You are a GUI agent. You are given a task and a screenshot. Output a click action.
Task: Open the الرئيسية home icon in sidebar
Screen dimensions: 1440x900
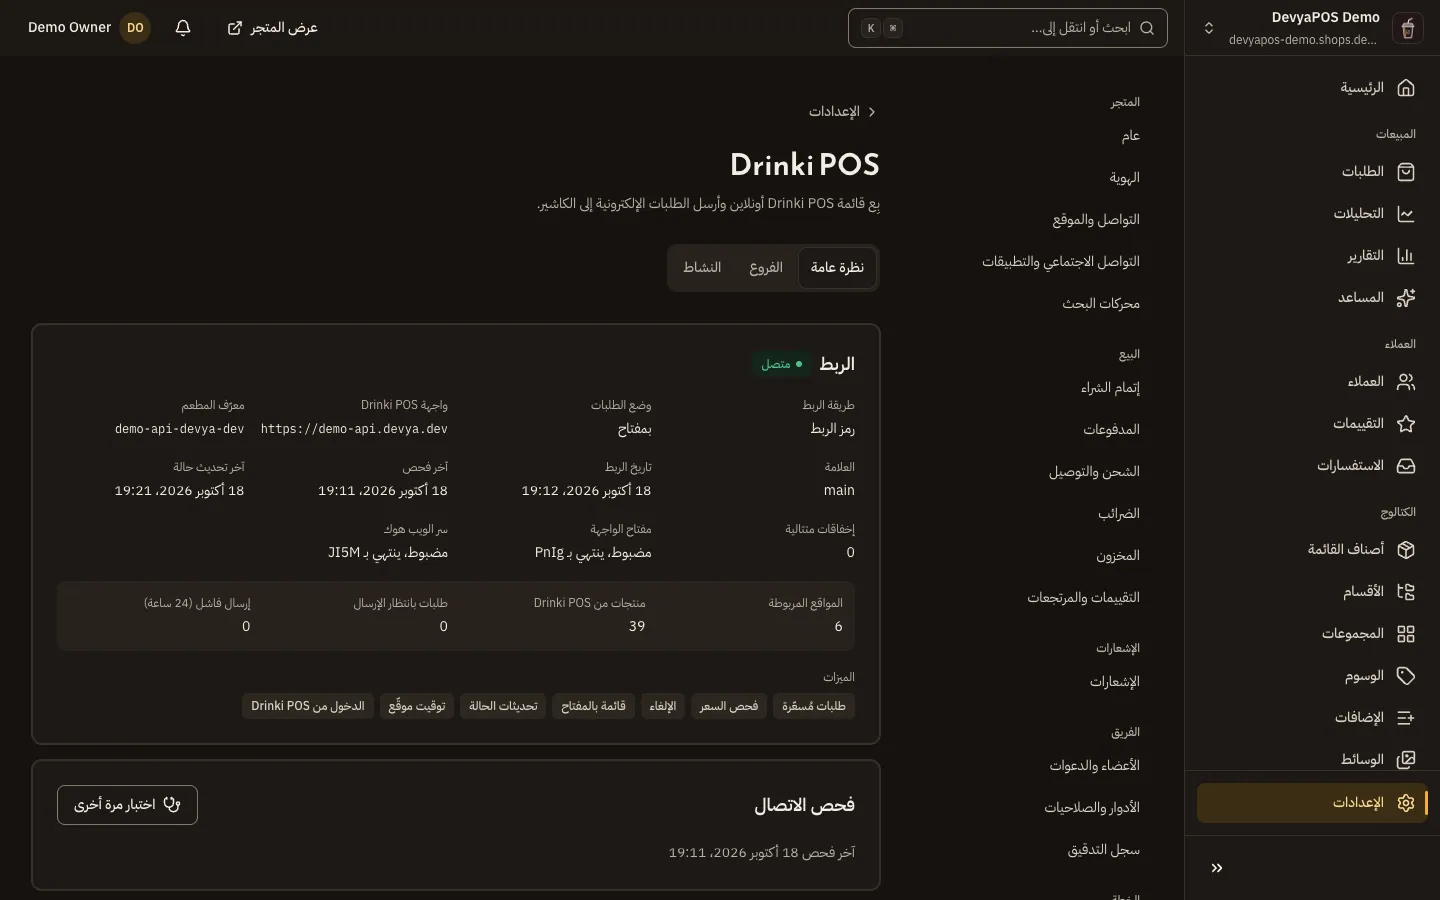coord(1405,88)
